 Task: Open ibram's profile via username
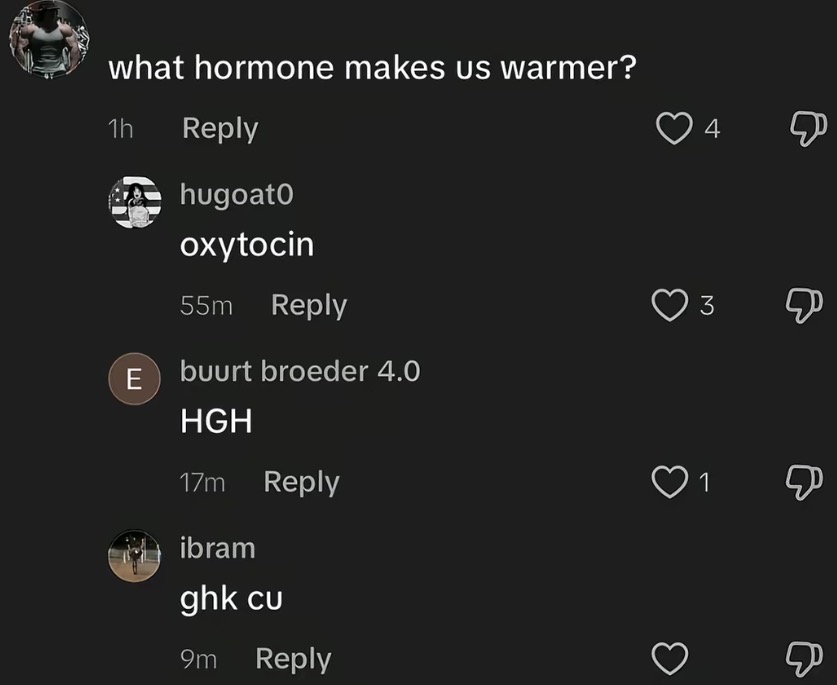click(x=217, y=548)
